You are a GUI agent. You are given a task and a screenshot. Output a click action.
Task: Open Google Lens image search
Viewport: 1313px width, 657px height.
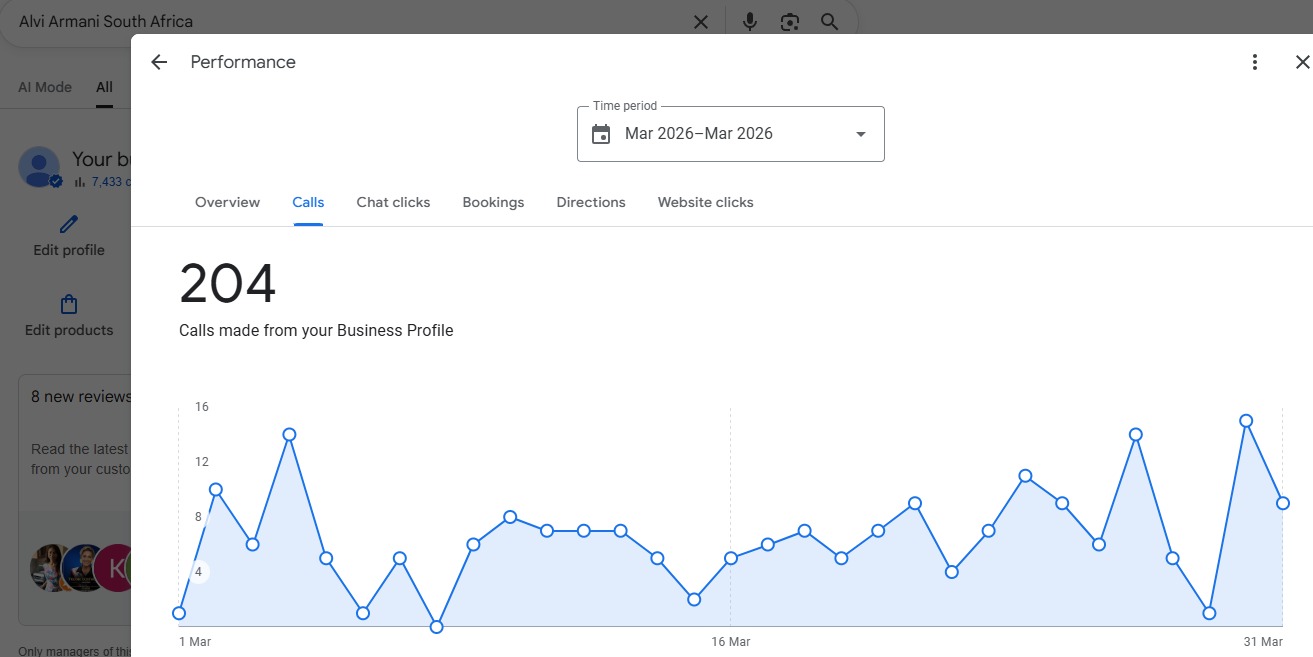tap(790, 21)
